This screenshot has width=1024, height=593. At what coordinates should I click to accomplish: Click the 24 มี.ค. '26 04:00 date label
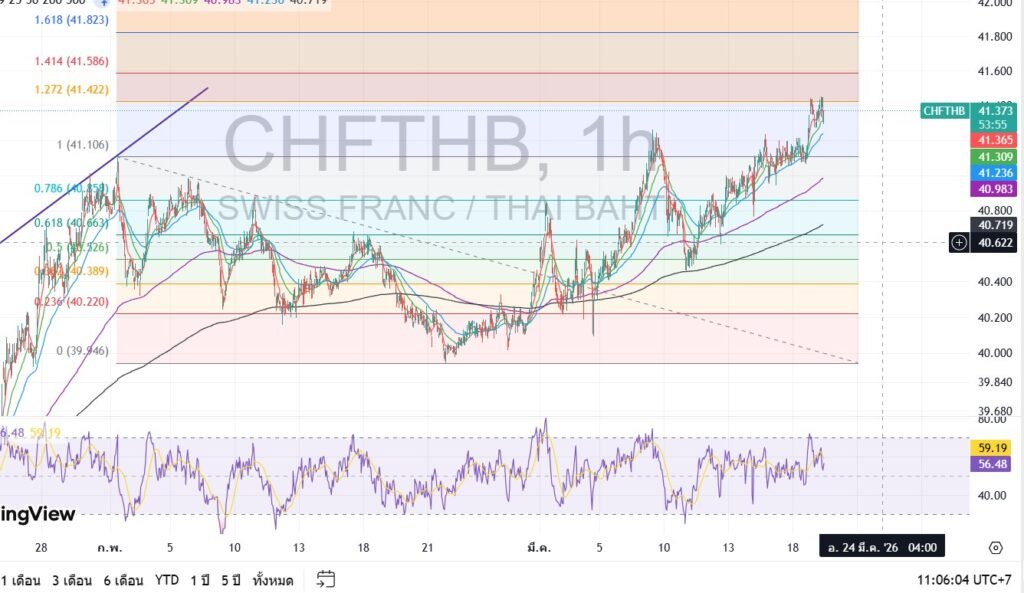point(879,547)
